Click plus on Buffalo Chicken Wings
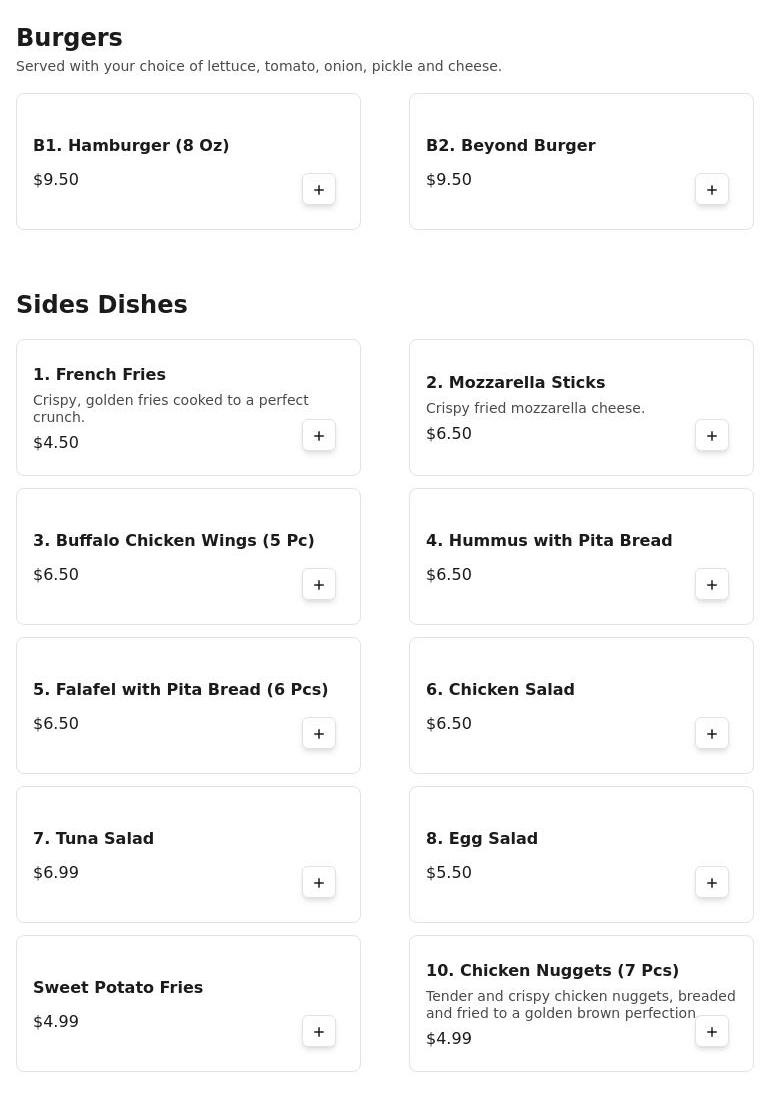This screenshot has height=1097, width=770. point(319,584)
